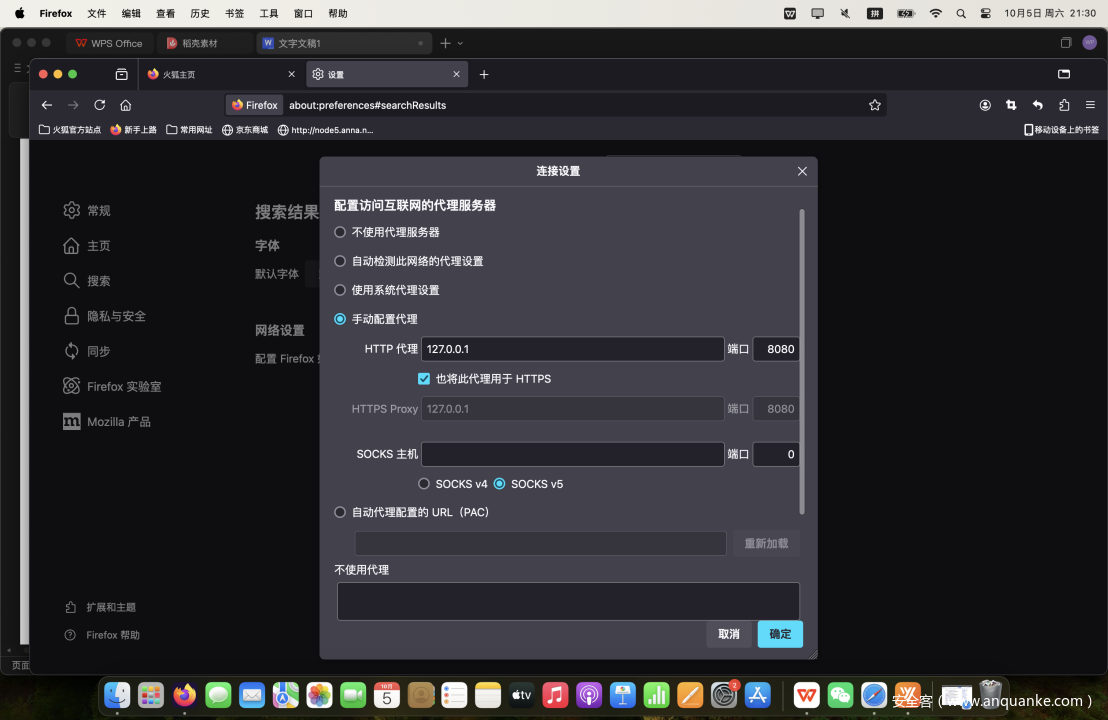Uncheck 也将此代理用于 HTTPS checkbox

tap(424, 379)
